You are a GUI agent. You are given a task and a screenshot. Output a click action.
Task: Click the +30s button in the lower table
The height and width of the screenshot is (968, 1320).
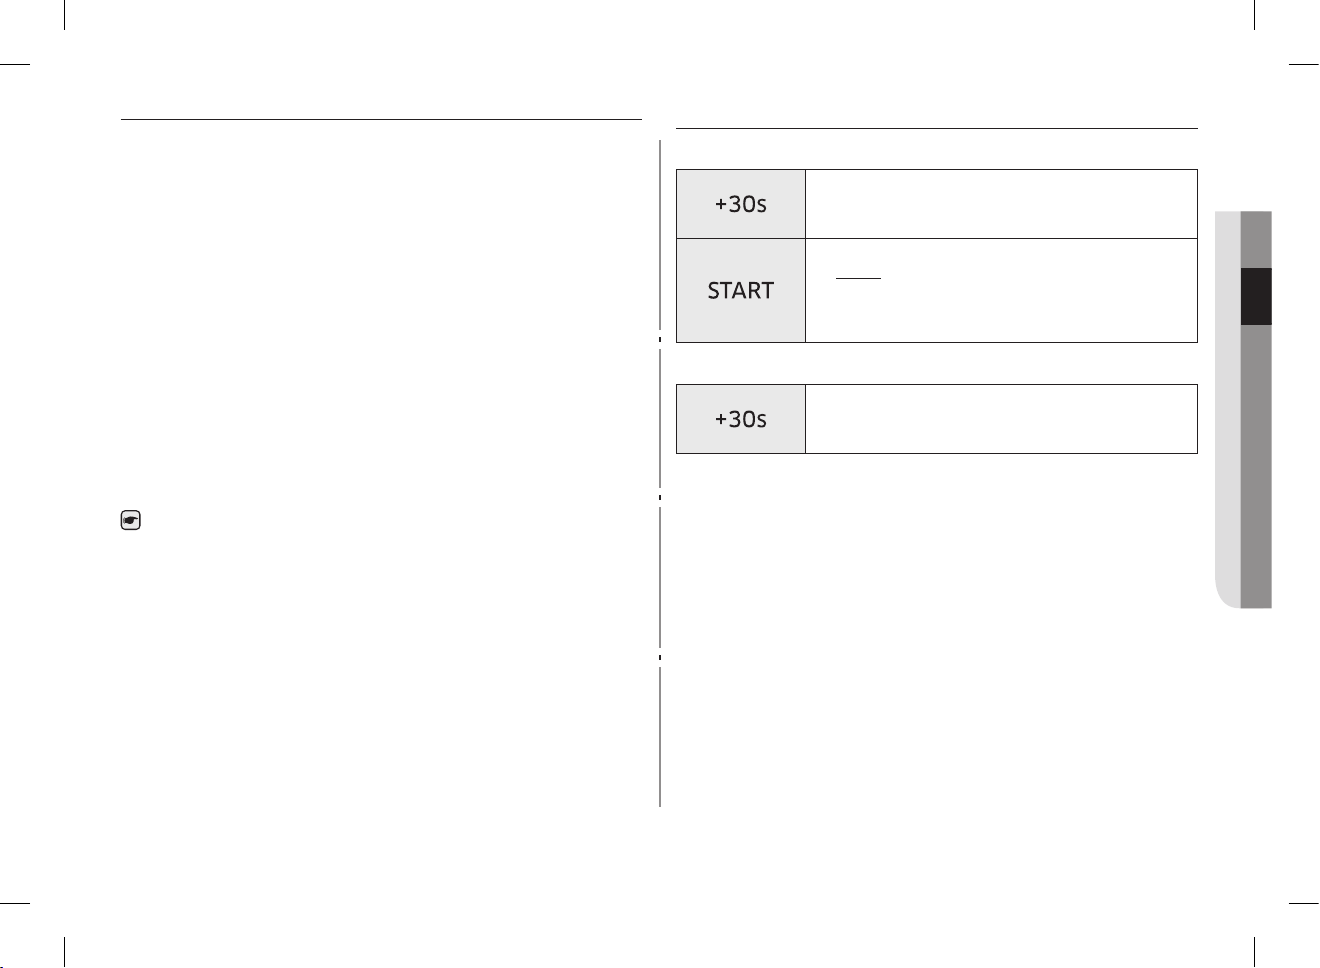[x=741, y=419]
